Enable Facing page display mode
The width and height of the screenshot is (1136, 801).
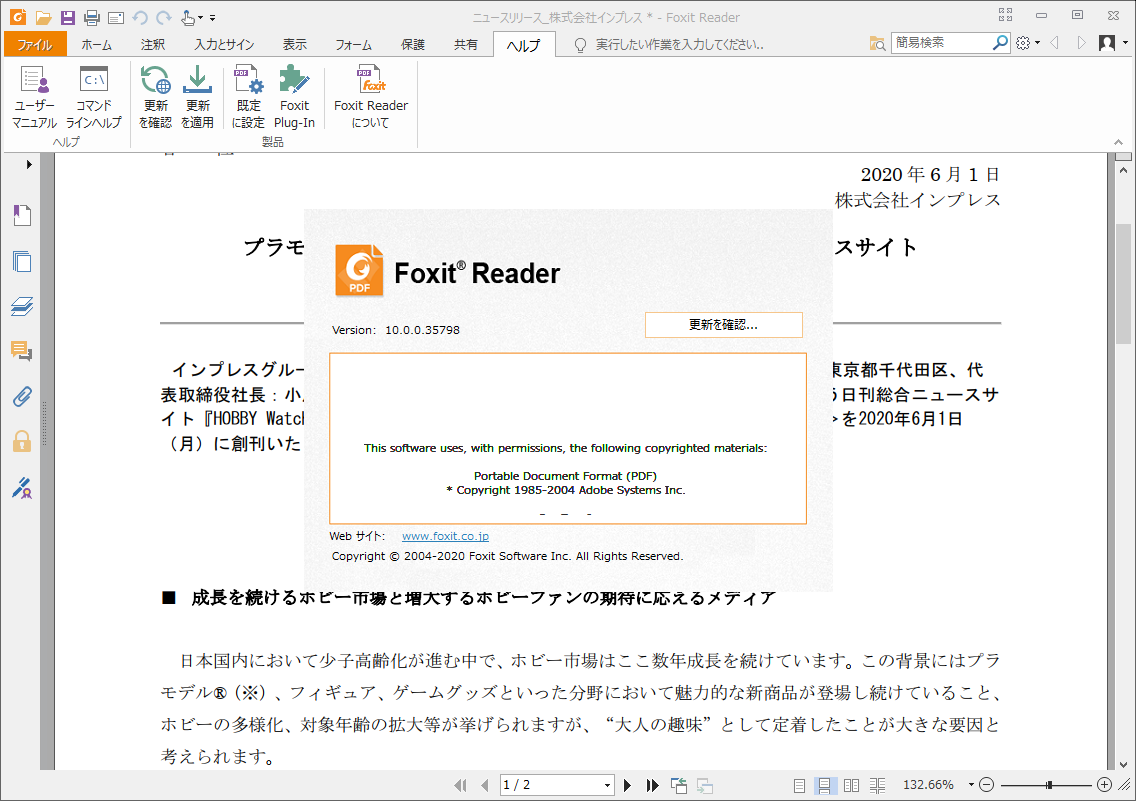coord(851,784)
